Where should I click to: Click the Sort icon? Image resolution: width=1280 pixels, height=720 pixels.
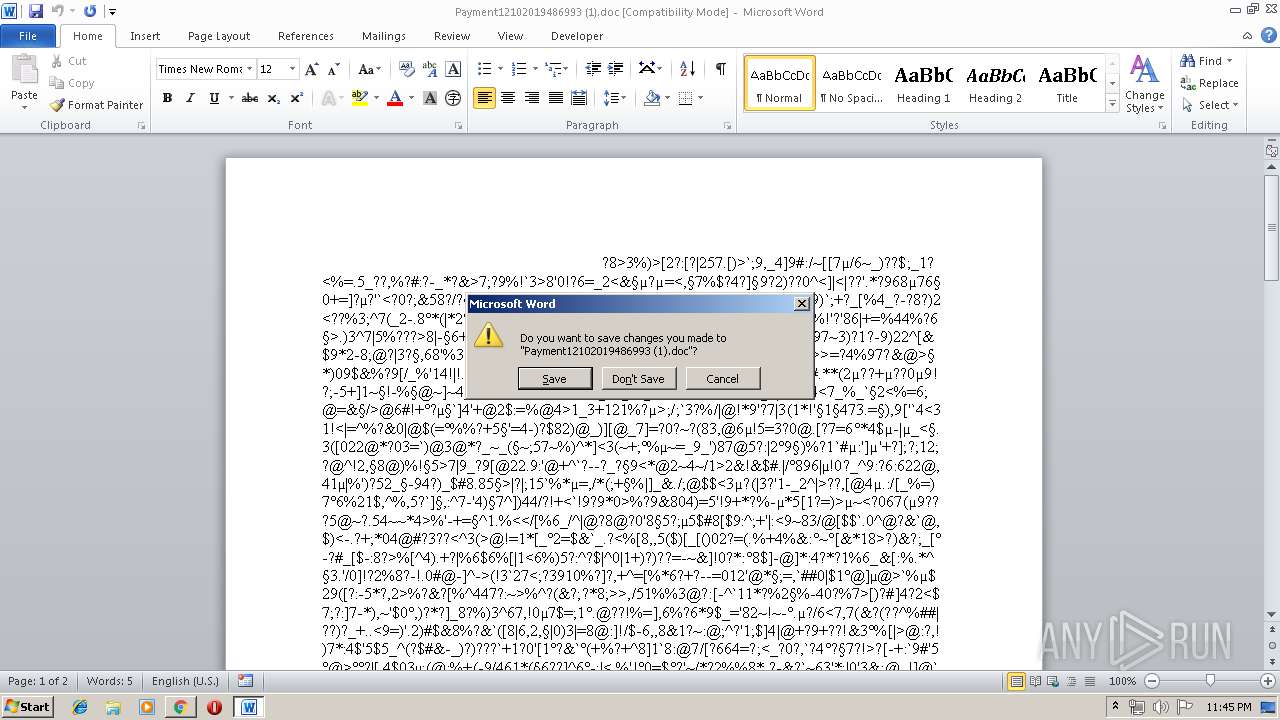687,69
